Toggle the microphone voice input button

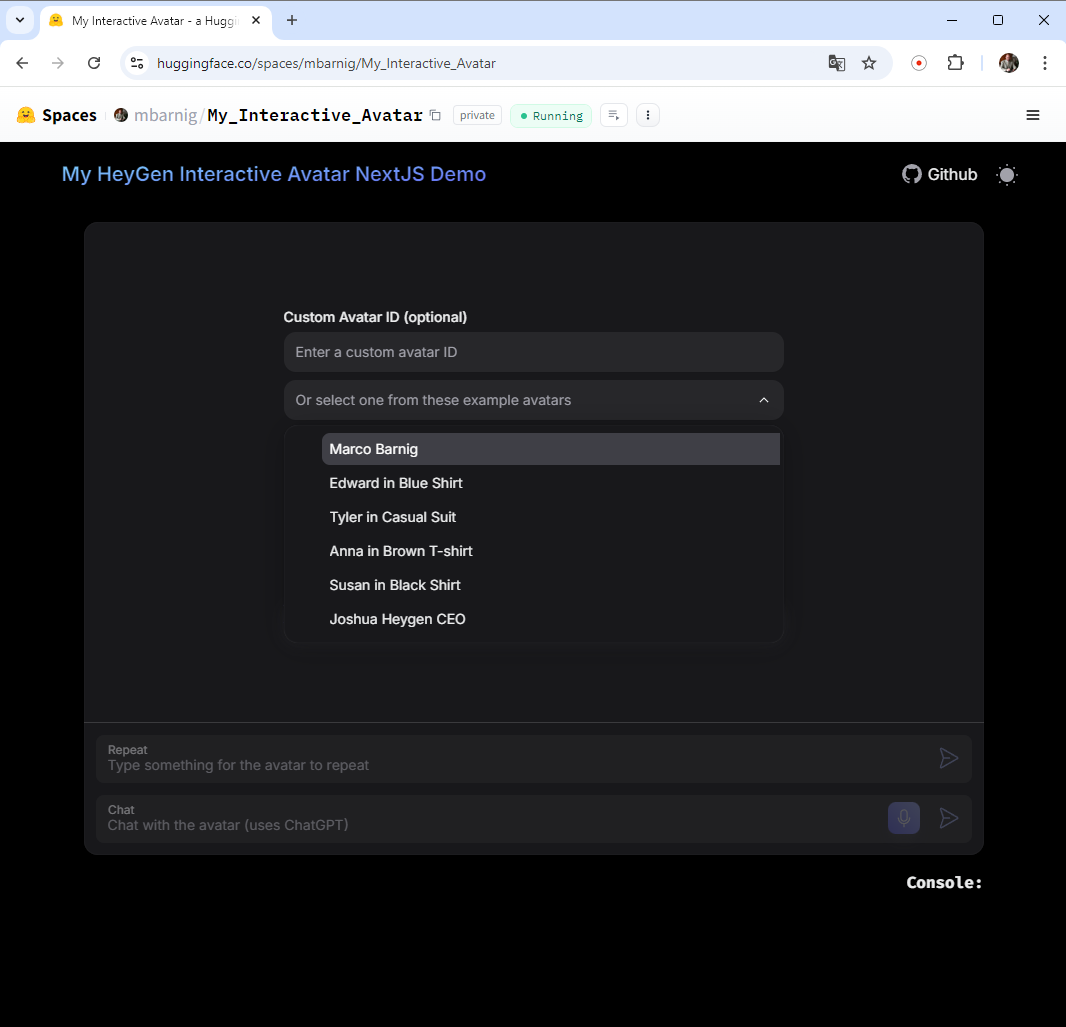[x=904, y=818]
